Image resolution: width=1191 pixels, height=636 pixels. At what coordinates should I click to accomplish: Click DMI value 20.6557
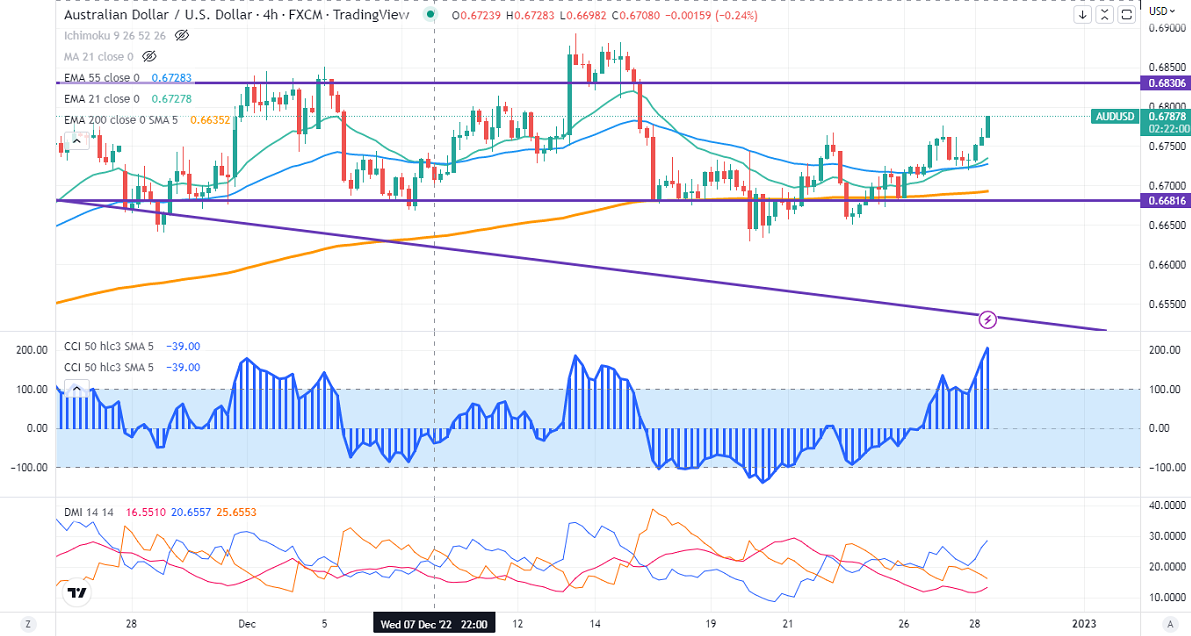click(190, 512)
